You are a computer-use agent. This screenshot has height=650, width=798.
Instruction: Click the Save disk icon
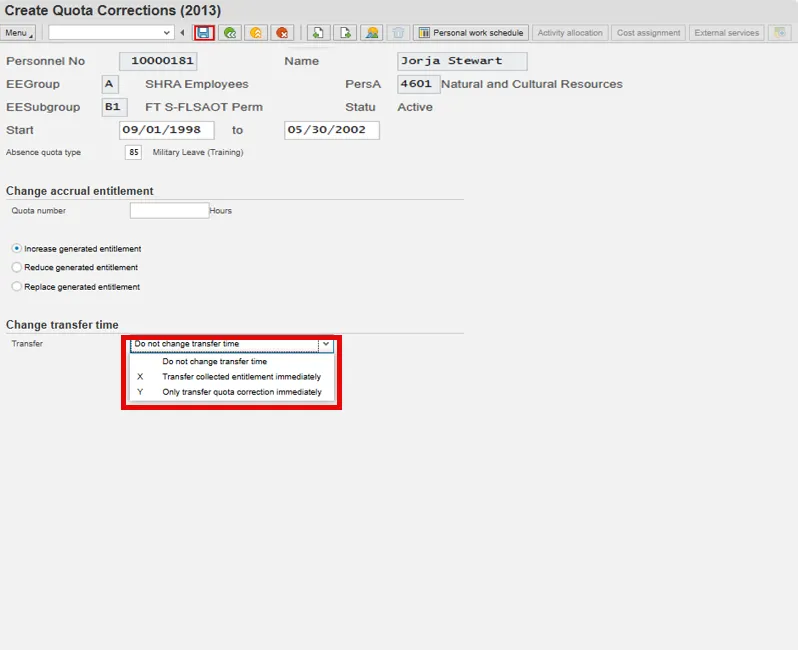click(204, 33)
